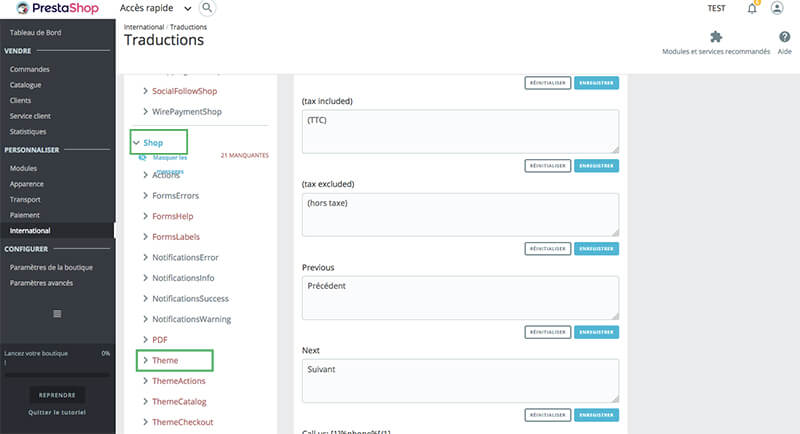Image resolution: width=800 pixels, height=434 pixels.
Task: Click the Next translation field containing Suivant
Action: click(x=460, y=379)
